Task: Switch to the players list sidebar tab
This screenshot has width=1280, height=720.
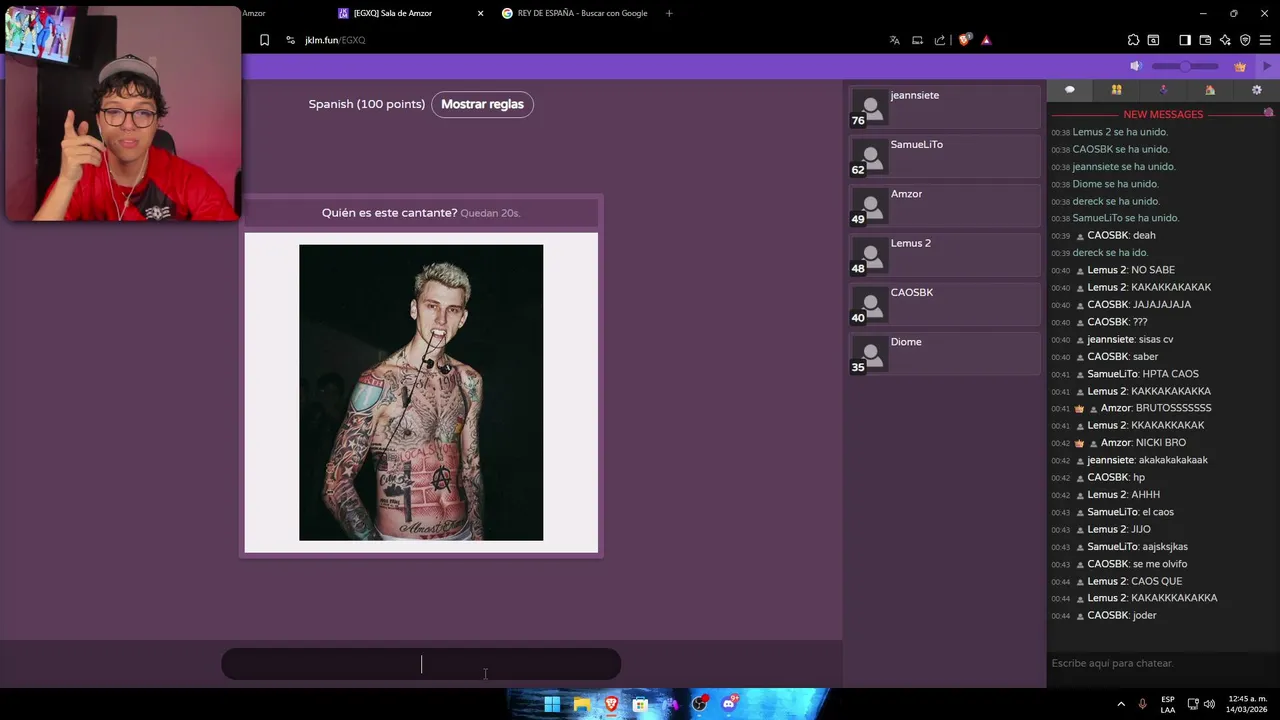Action: (1116, 90)
